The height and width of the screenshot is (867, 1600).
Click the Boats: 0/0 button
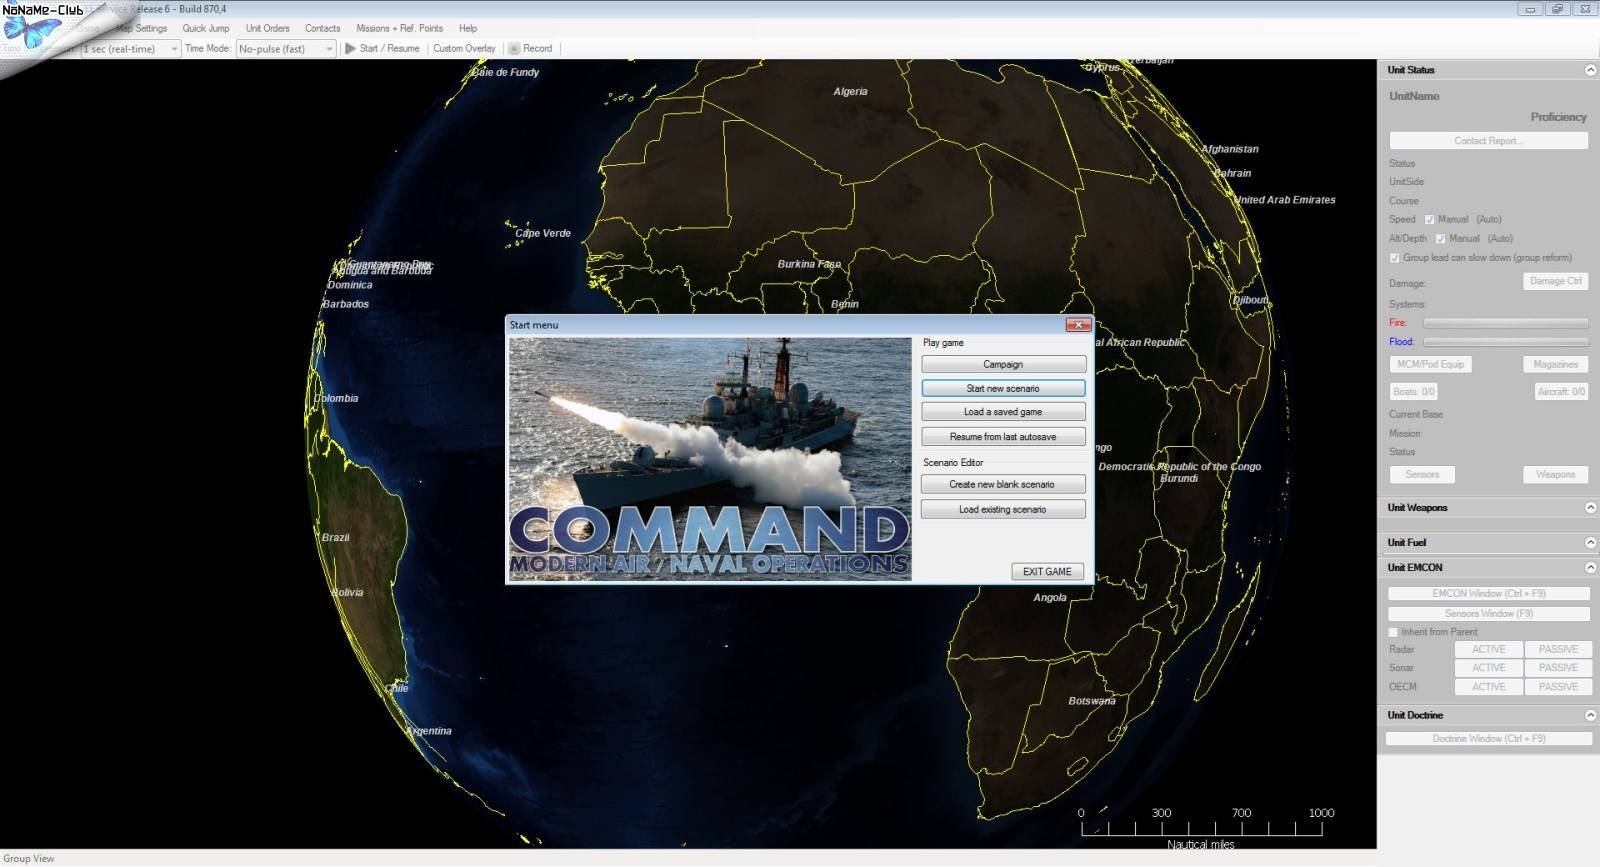click(x=1414, y=392)
